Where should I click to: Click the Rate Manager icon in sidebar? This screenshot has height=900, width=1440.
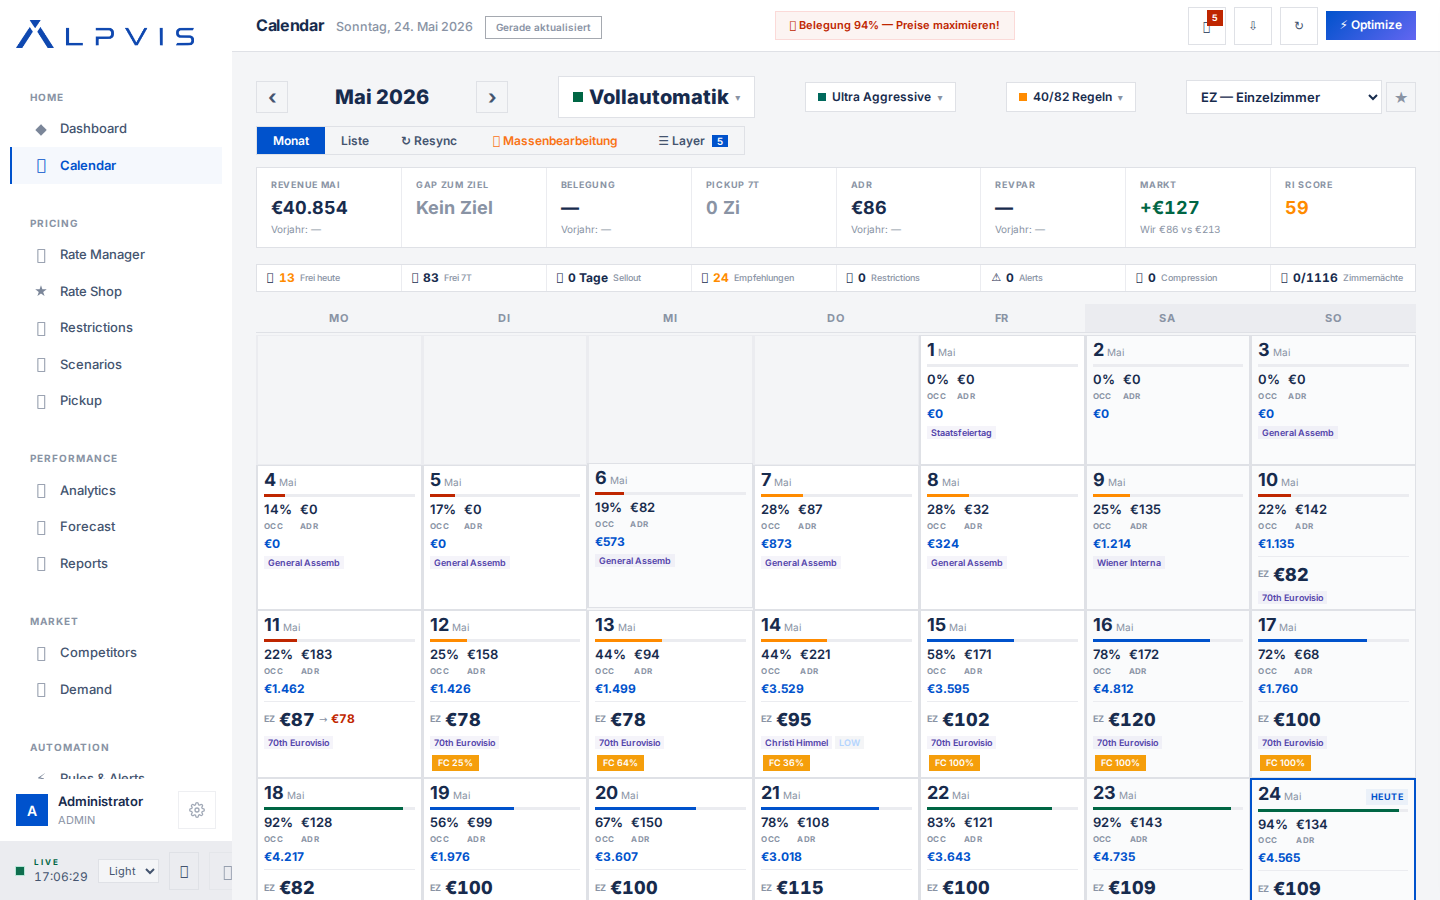[x=41, y=255]
